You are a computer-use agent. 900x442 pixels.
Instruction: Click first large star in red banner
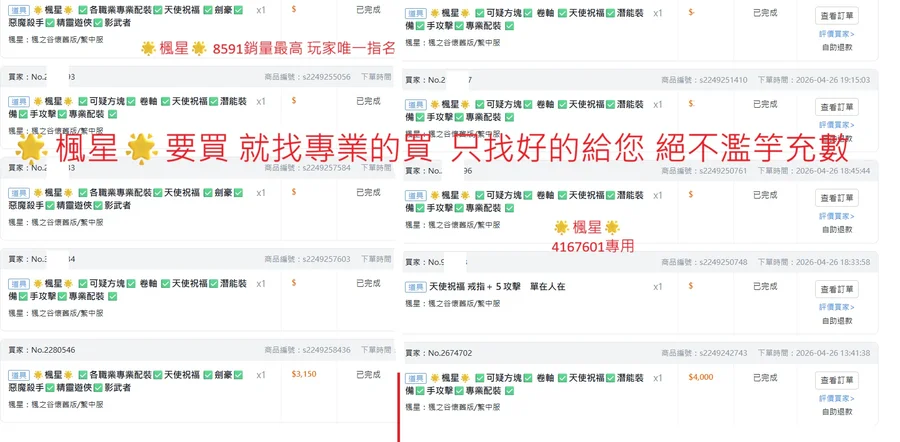(x=32, y=150)
